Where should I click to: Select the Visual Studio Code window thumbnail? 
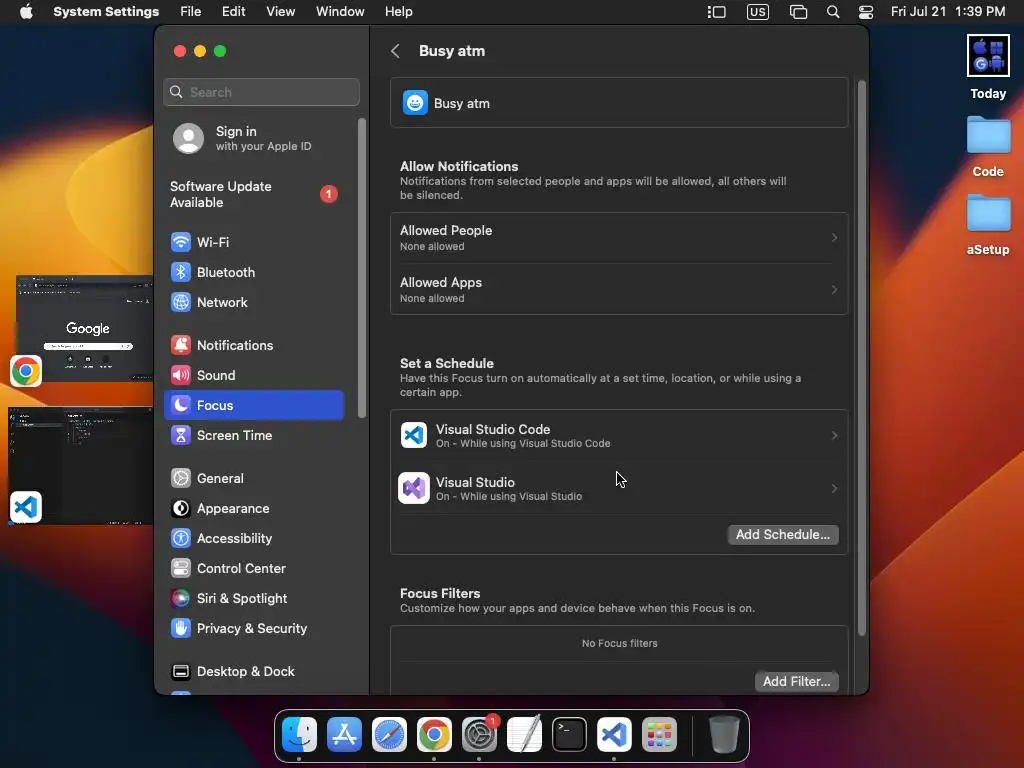(80, 466)
